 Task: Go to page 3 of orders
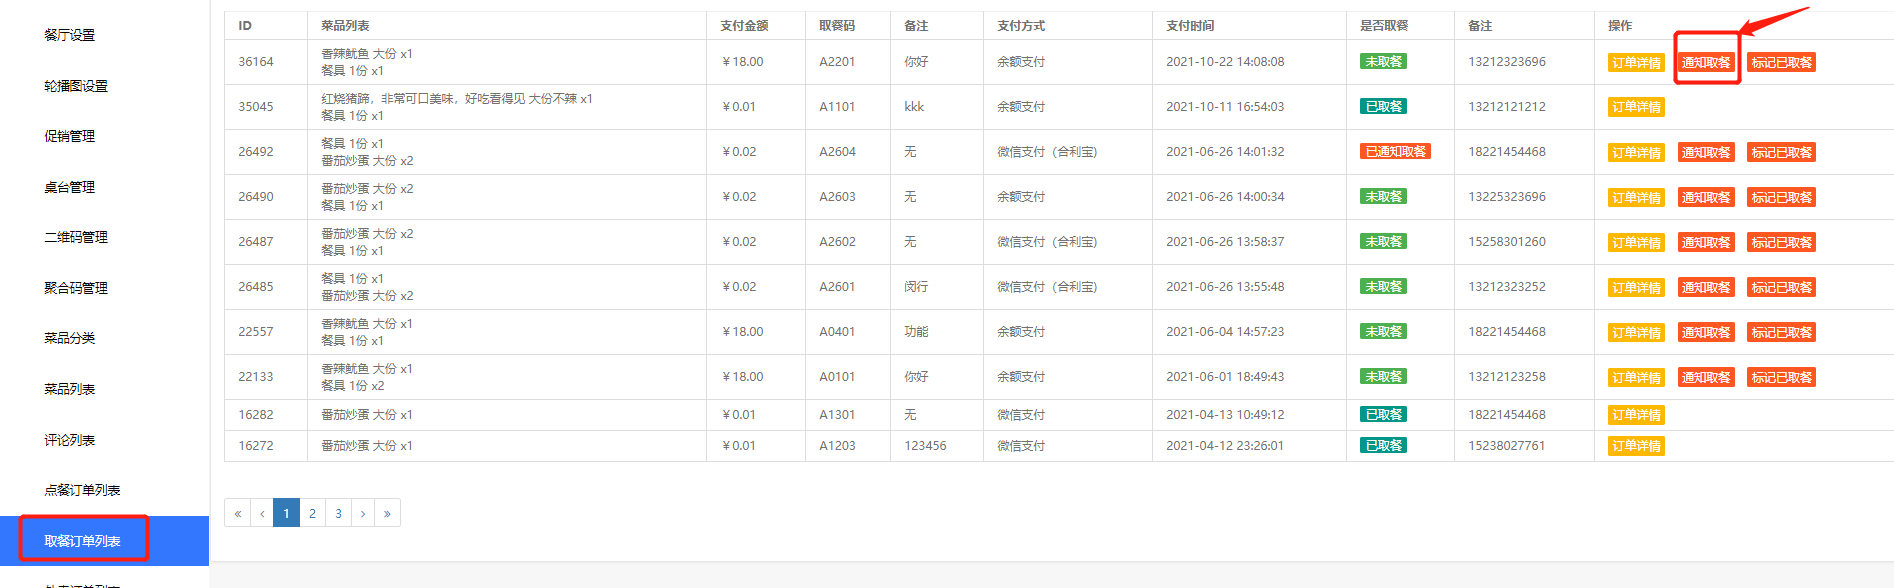click(x=338, y=513)
